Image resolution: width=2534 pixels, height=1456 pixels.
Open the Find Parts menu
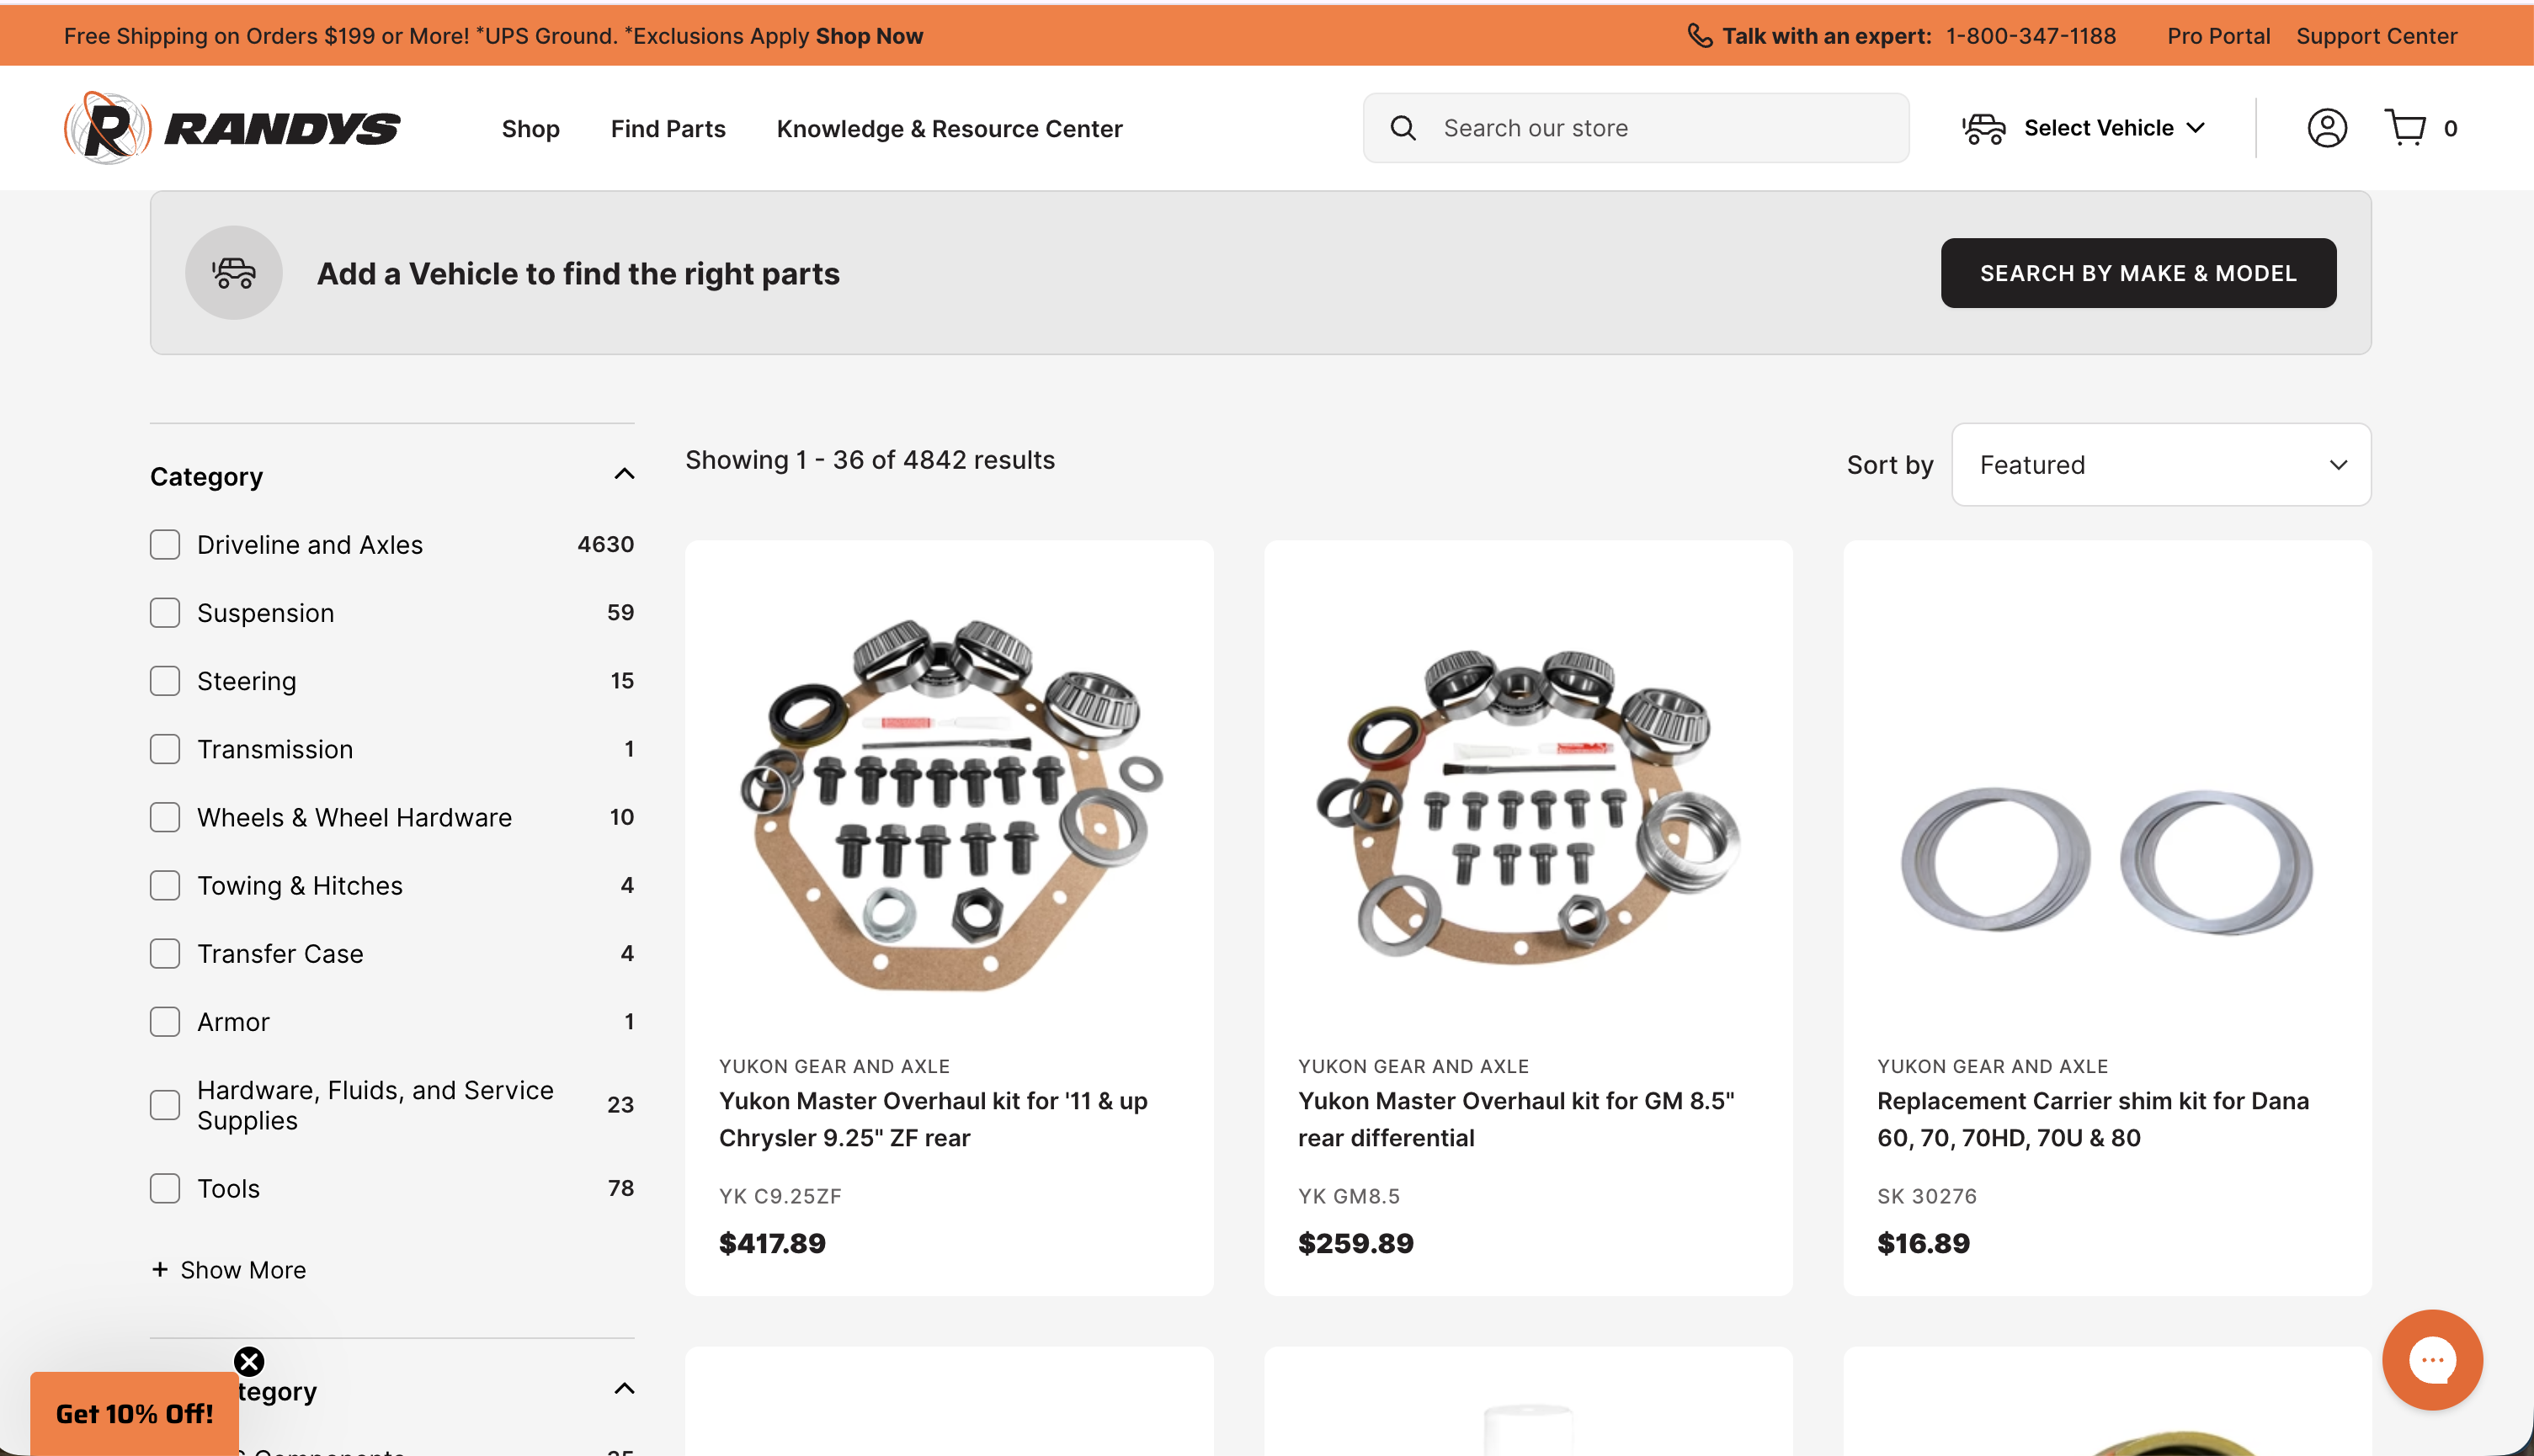click(x=668, y=129)
